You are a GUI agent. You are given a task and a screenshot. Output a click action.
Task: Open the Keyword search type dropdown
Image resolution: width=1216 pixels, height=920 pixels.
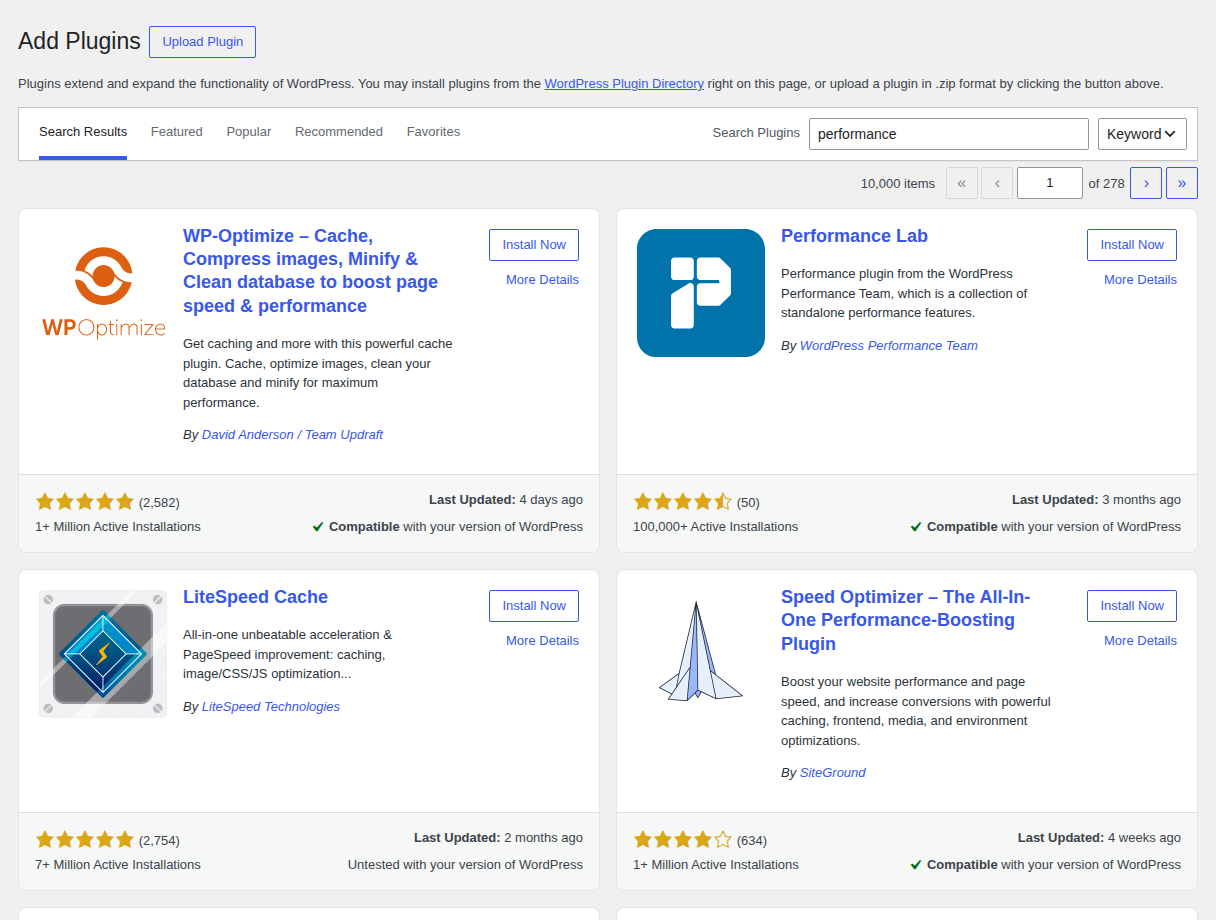tap(1142, 134)
